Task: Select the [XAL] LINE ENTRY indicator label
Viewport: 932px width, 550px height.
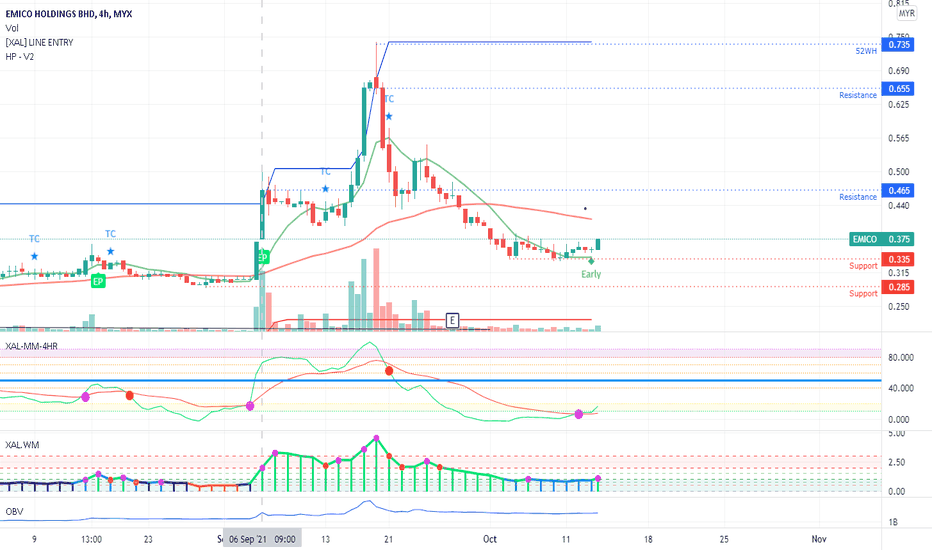Action: click(x=39, y=42)
